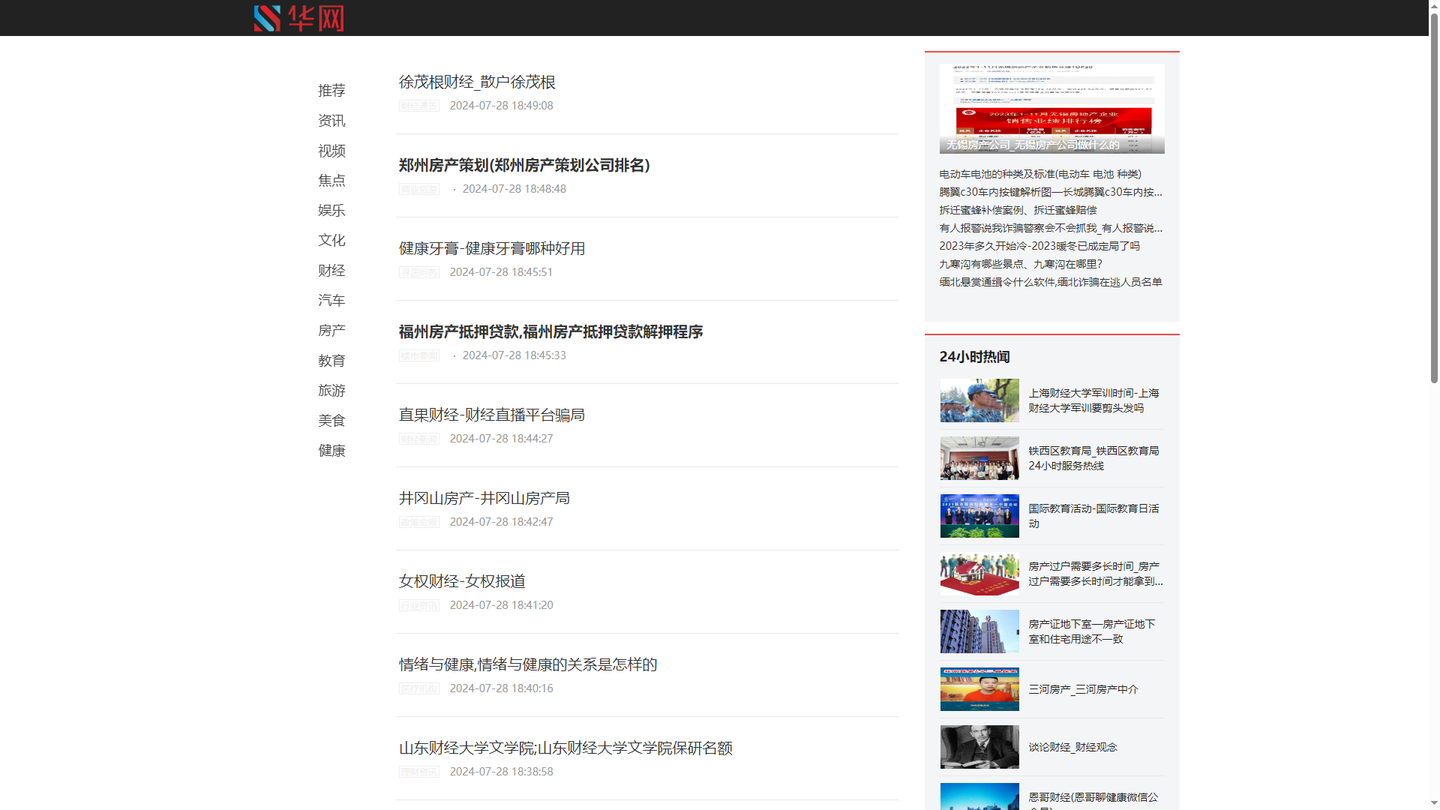Click 财经新闻 tag under 直果财经 article

[419, 438]
